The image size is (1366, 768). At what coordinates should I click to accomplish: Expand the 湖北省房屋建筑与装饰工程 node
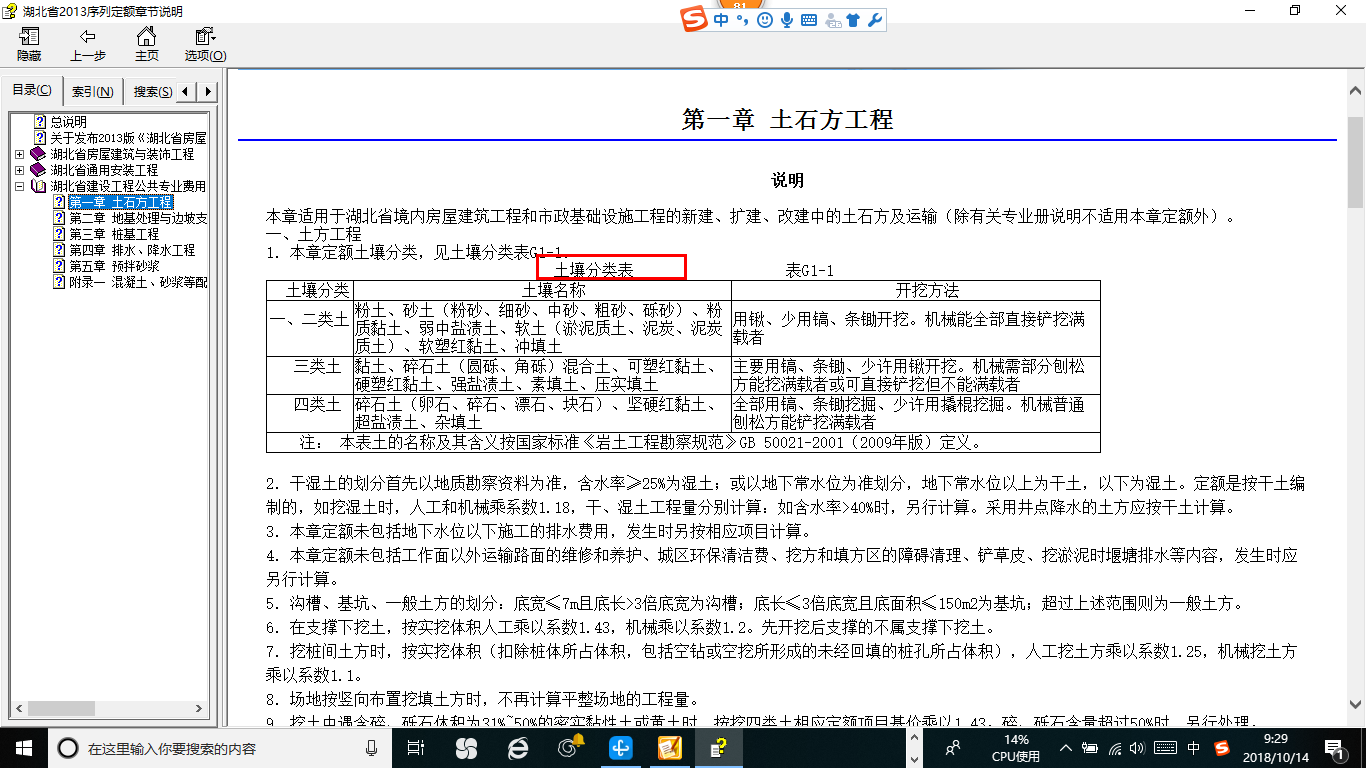[20, 154]
